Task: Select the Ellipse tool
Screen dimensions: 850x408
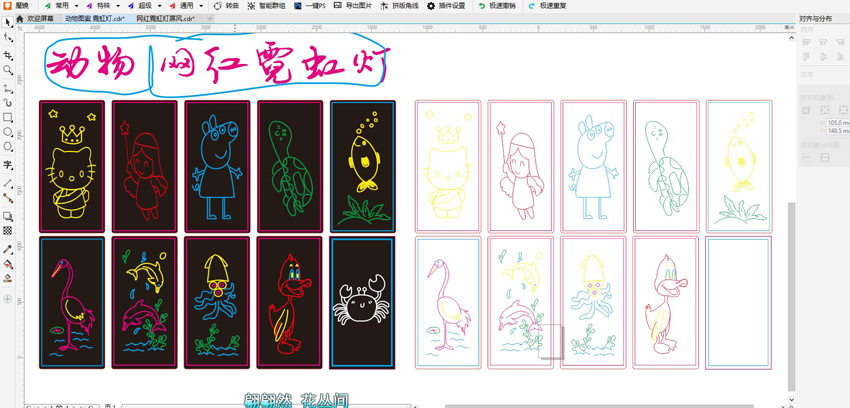Action: [x=8, y=132]
